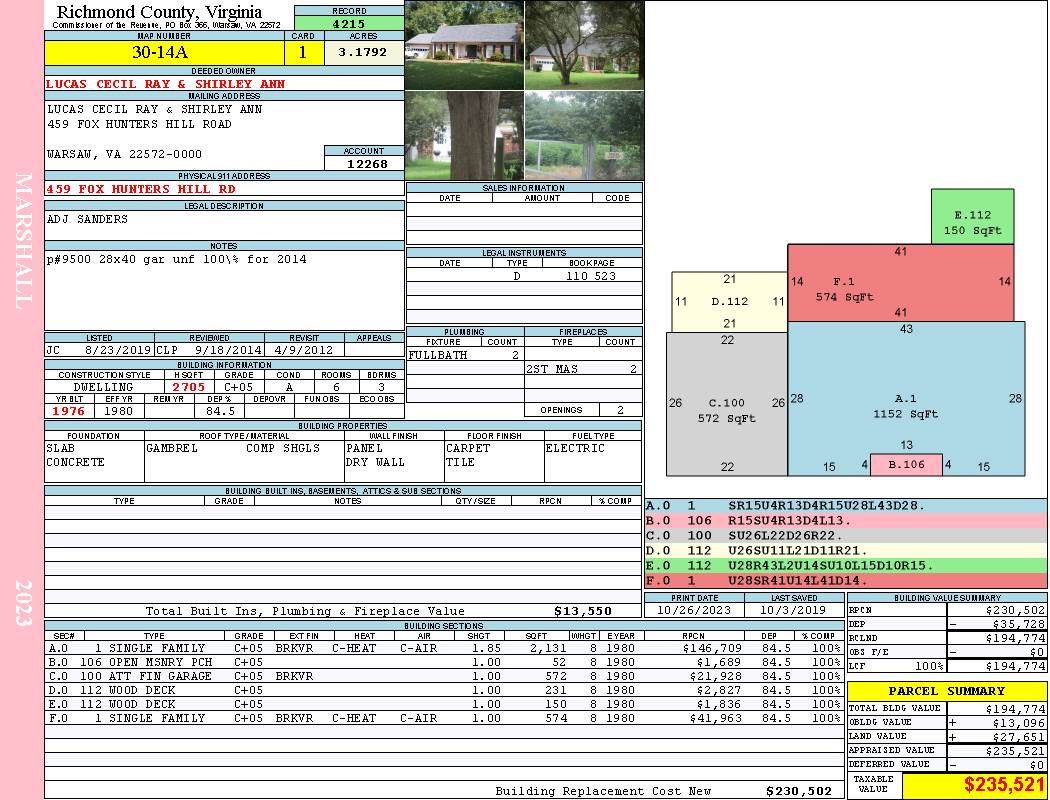The image size is (1050, 800).
Task: Open the fence and field photo
Action: click(584, 135)
